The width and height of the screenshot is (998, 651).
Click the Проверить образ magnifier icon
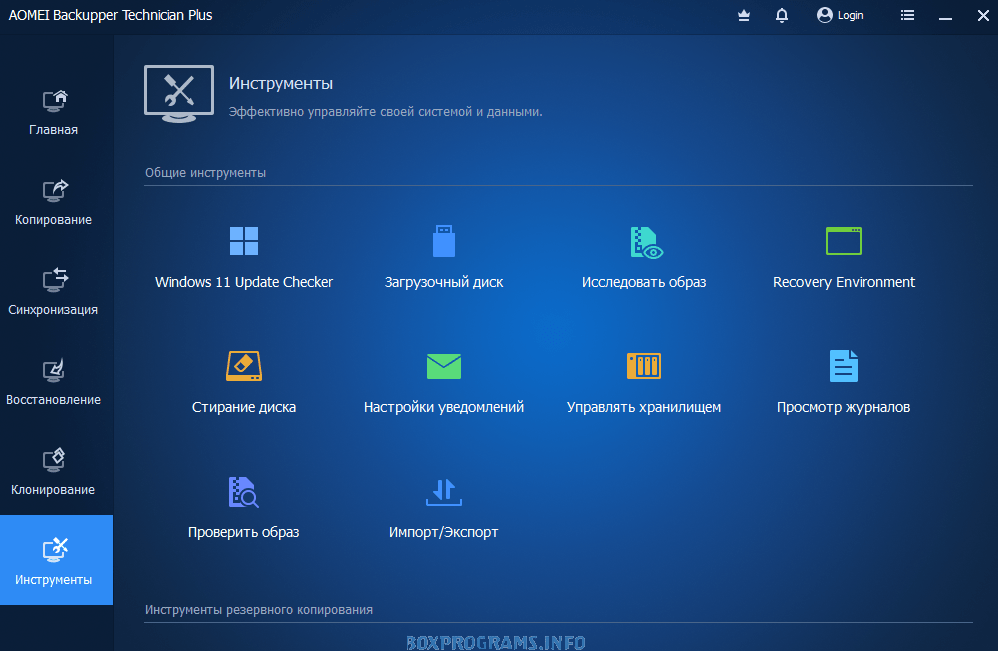[x=244, y=492]
